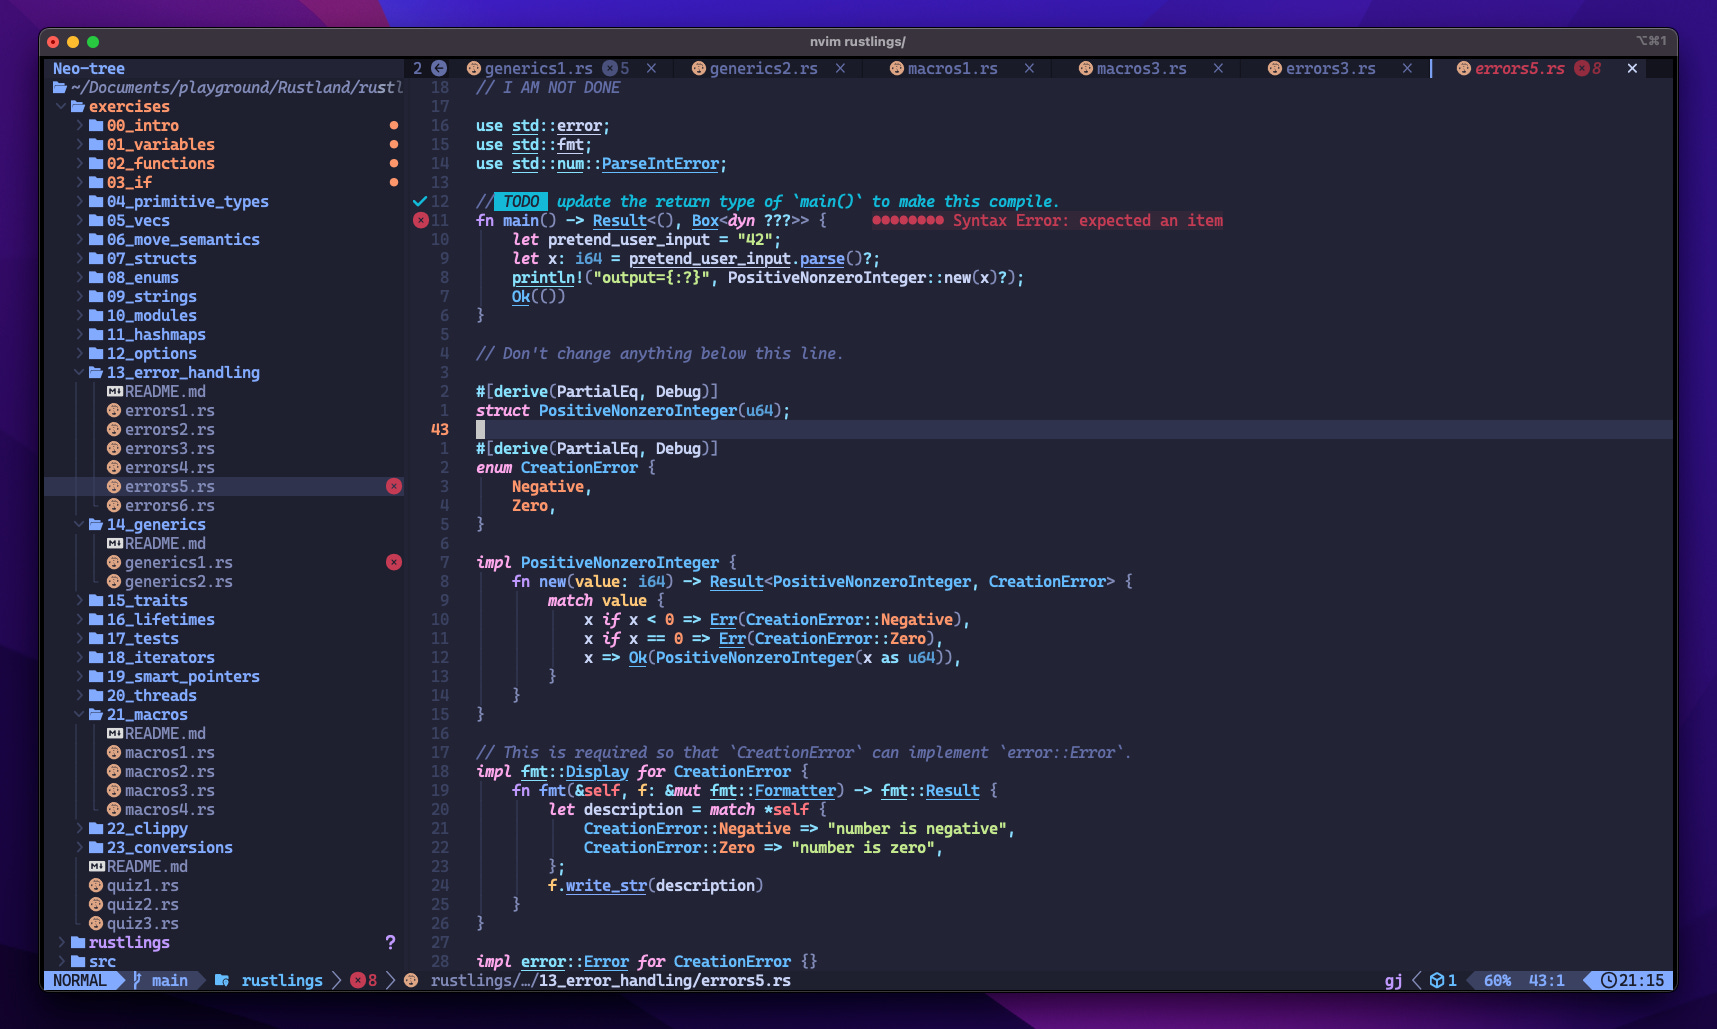Close the macros1.rs tab

(x=1029, y=68)
